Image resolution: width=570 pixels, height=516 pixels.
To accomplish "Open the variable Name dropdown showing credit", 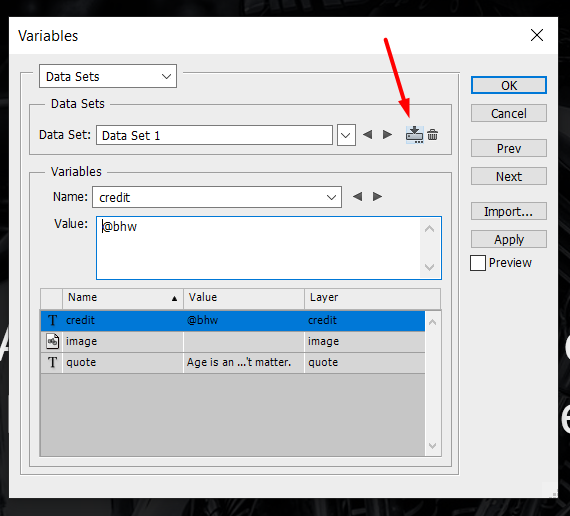I will pos(217,197).
